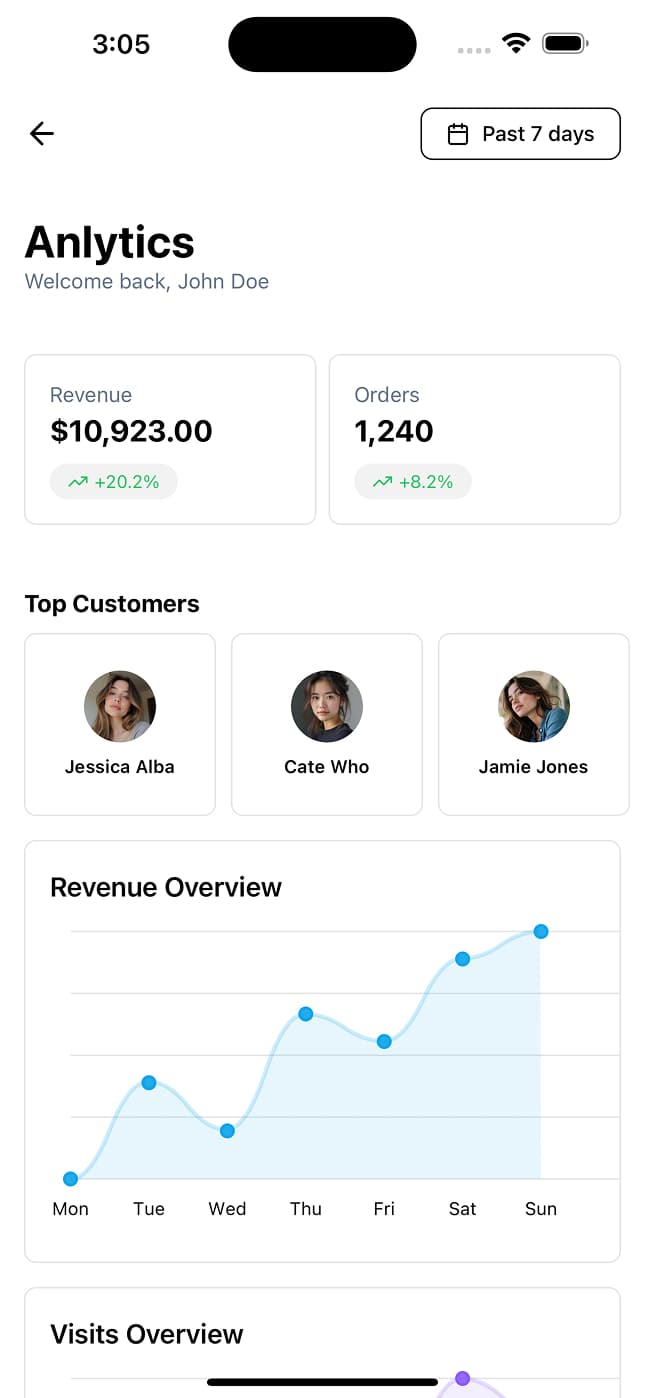Open the Past 7 days selector
Screen dimensions: 645x1398
(520, 133)
